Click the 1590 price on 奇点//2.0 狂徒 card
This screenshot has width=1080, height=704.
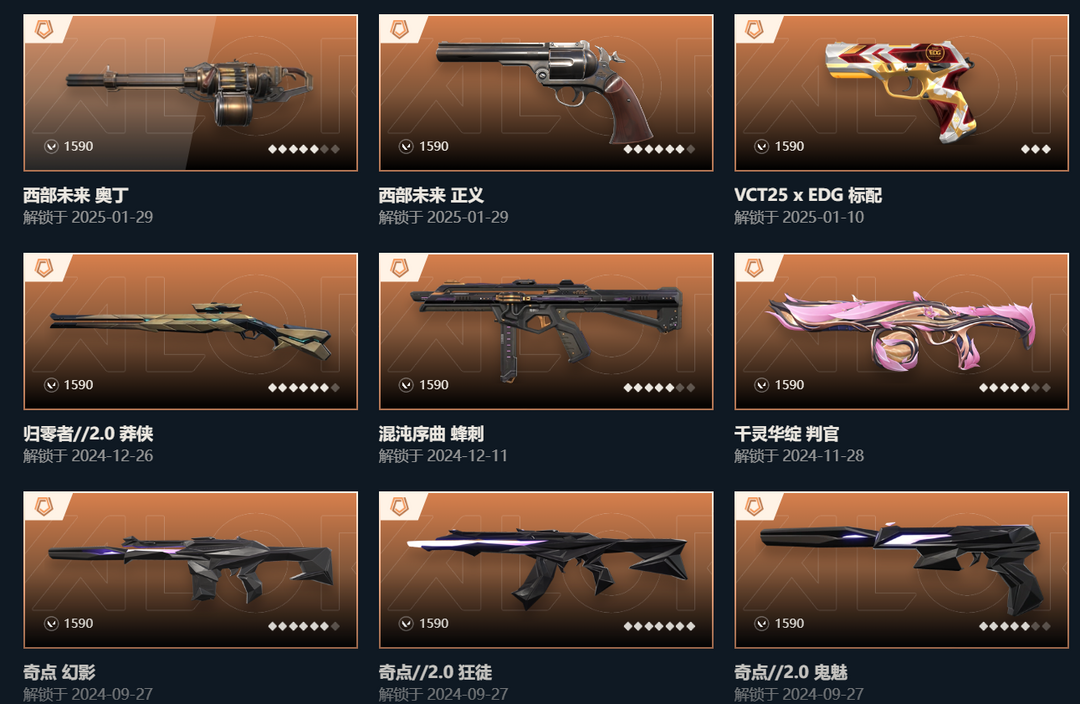[434, 623]
